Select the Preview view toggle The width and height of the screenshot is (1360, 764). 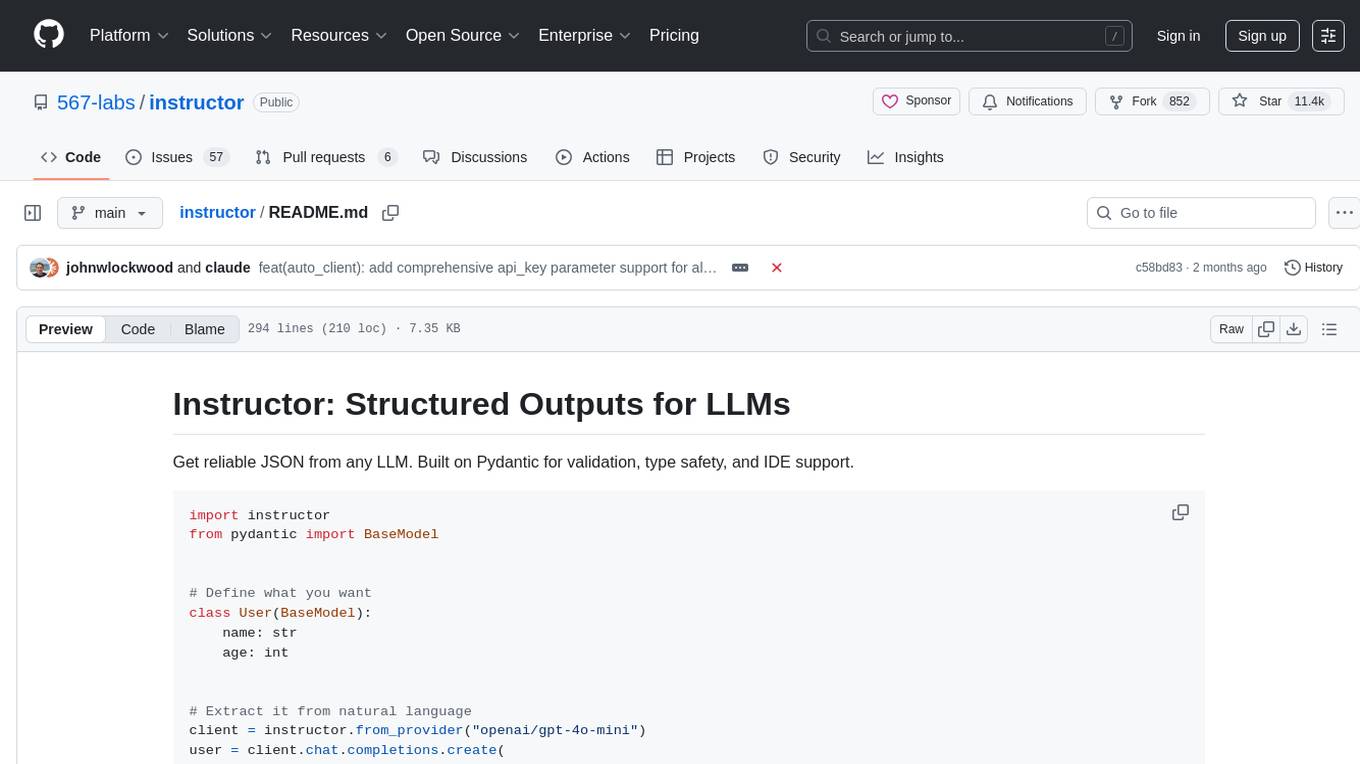pyautogui.click(x=66, y=329)
